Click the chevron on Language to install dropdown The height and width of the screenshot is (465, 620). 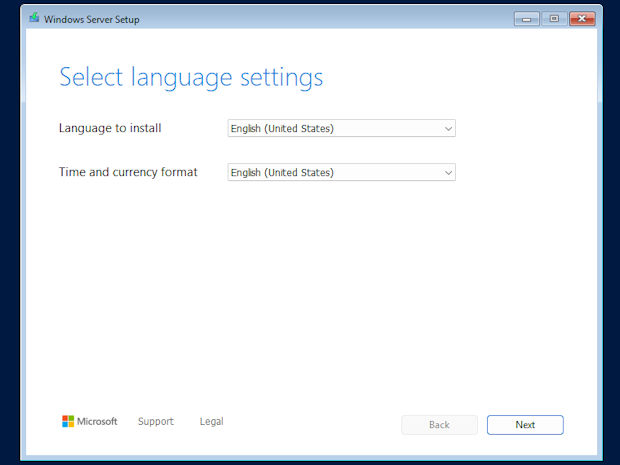(x=448, y=128)
